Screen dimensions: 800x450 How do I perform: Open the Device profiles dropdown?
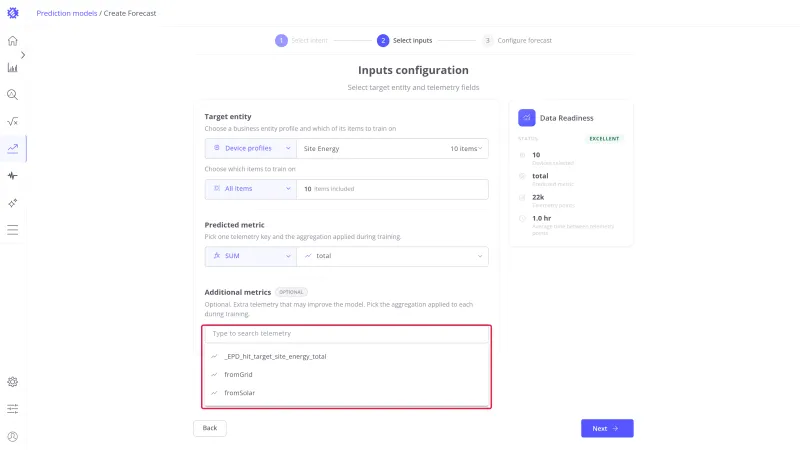pyautogui.click(x=251, y=148)
